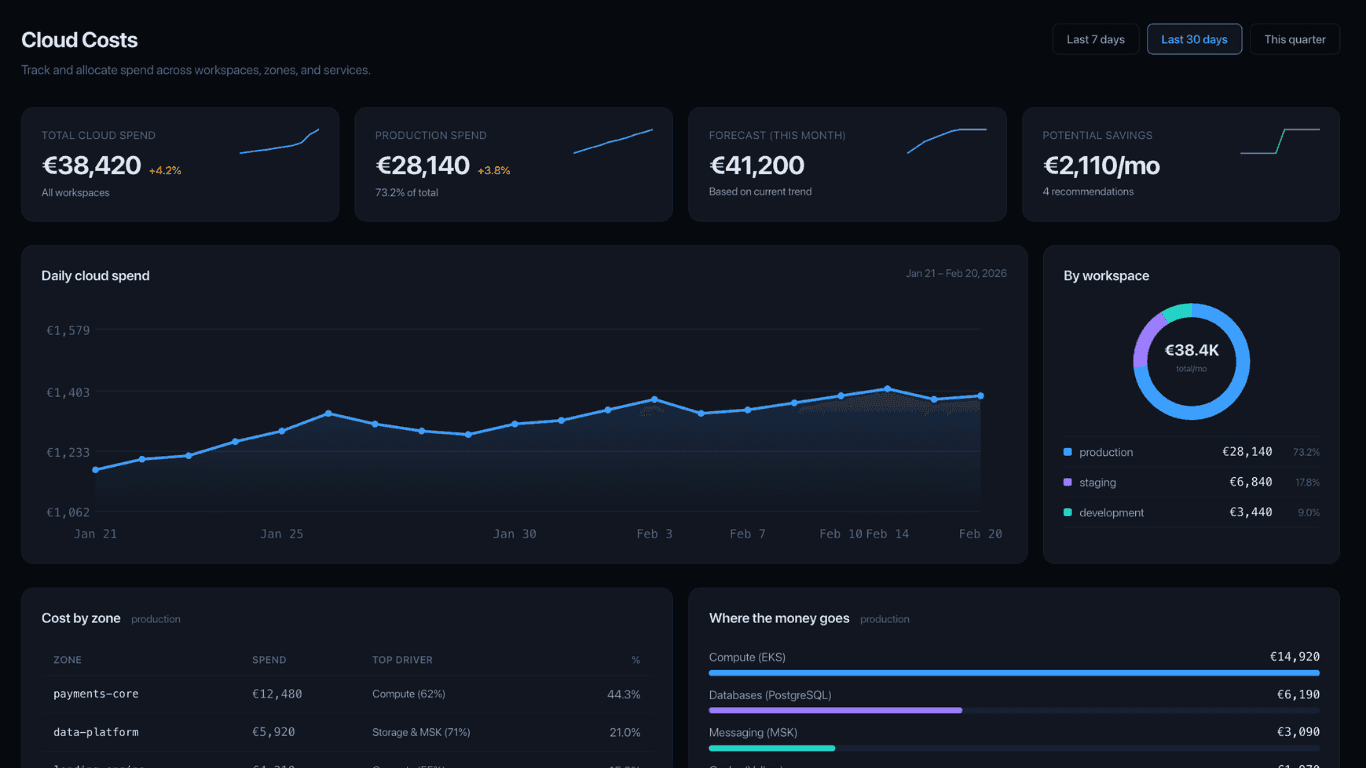
Task: Choose the This quarter range
Action: click(1294, 39)
